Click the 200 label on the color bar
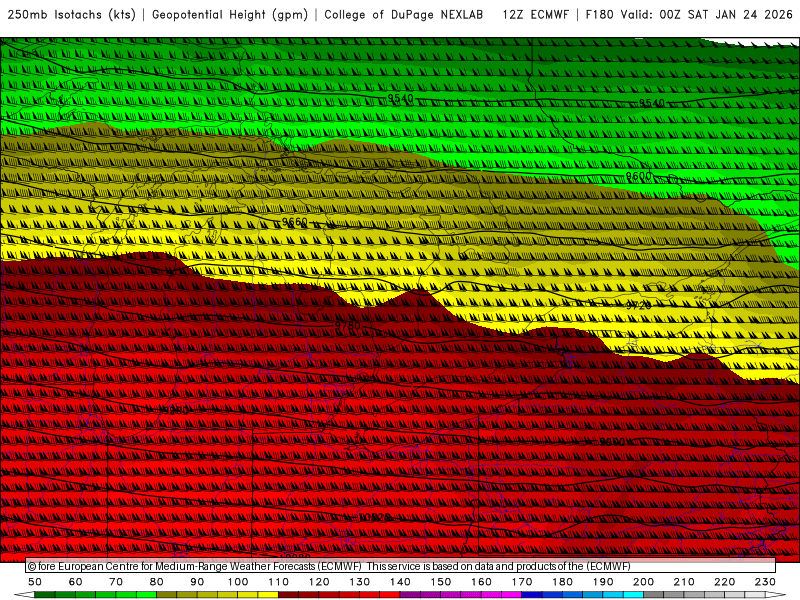 coord(643,582)
